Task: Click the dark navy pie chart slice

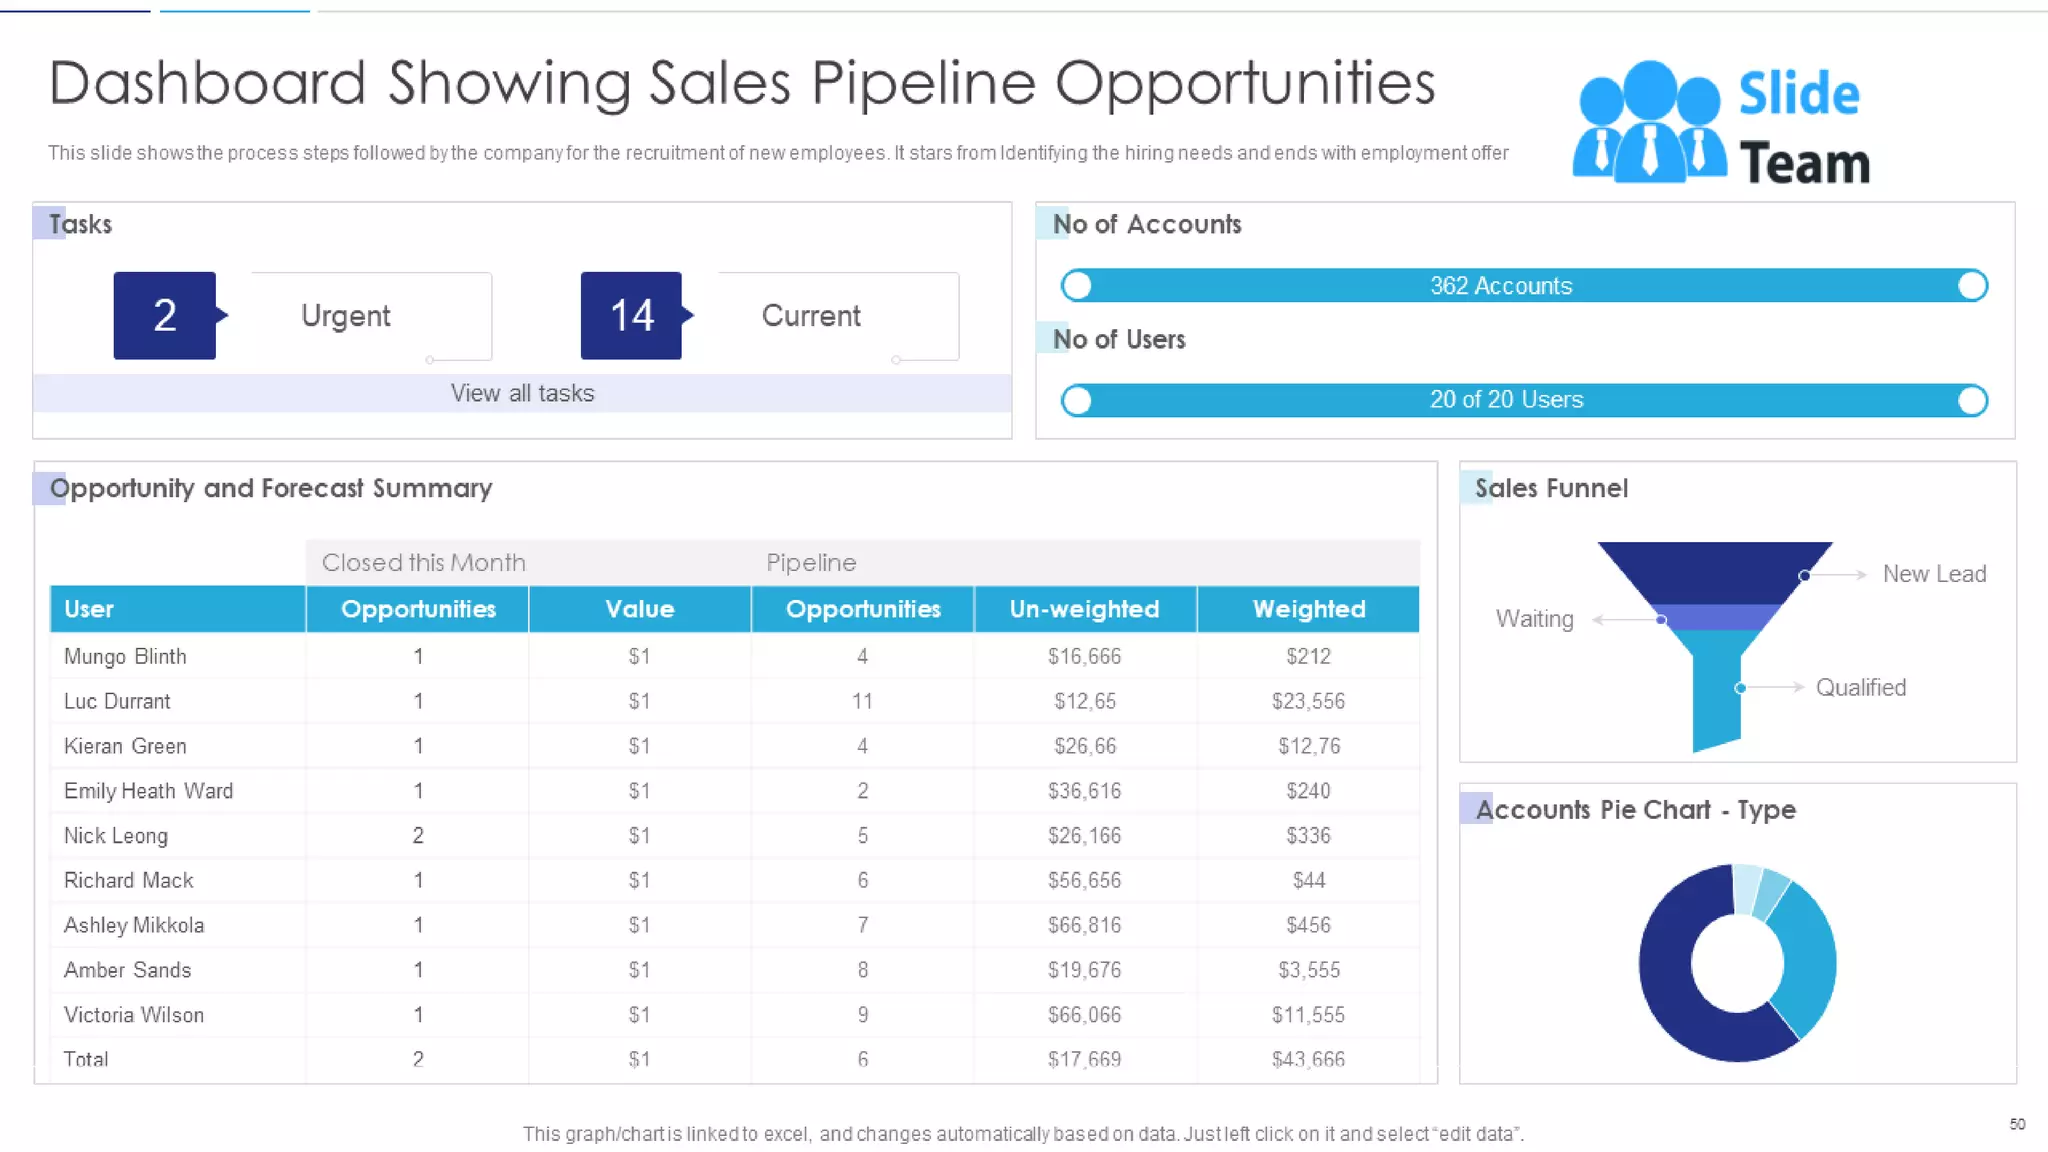Action: point(1668,975)
